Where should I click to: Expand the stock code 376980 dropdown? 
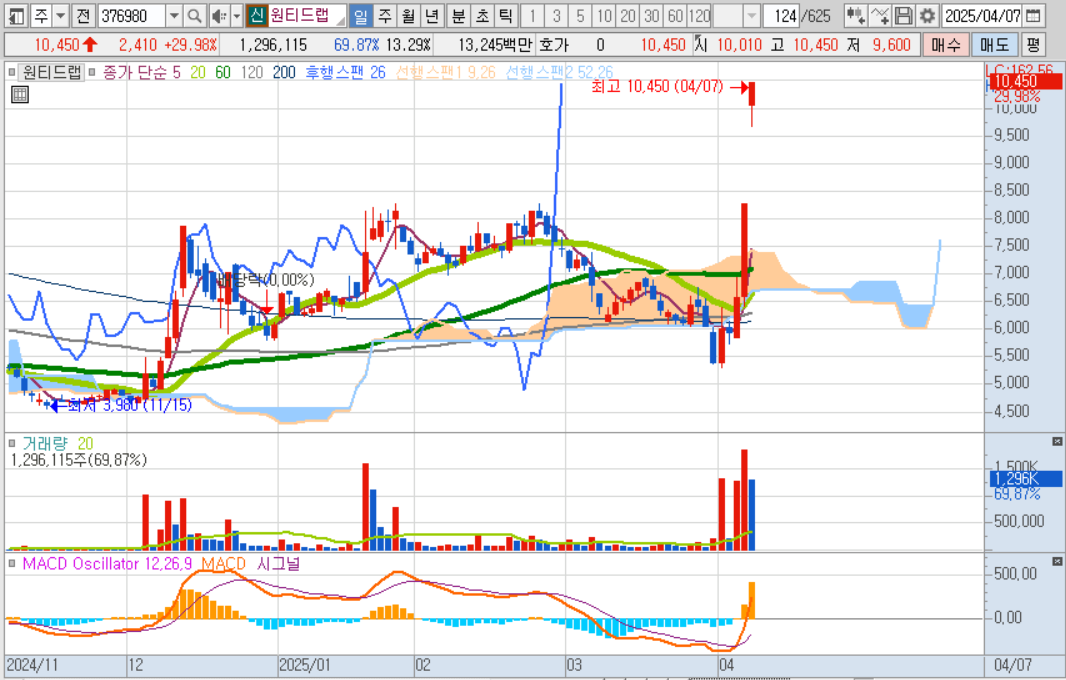[x=174, y=15]
